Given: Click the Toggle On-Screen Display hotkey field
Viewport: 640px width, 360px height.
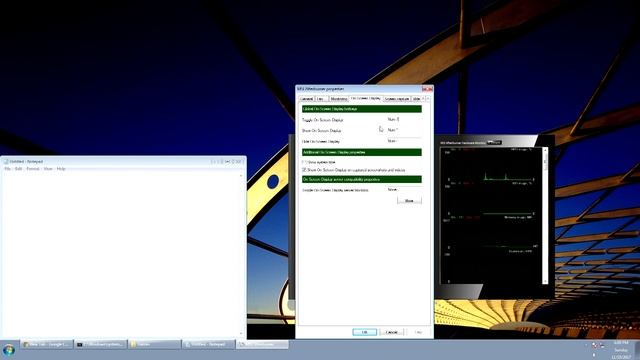Looking at the screenshot, I should [x=404, y=120].
